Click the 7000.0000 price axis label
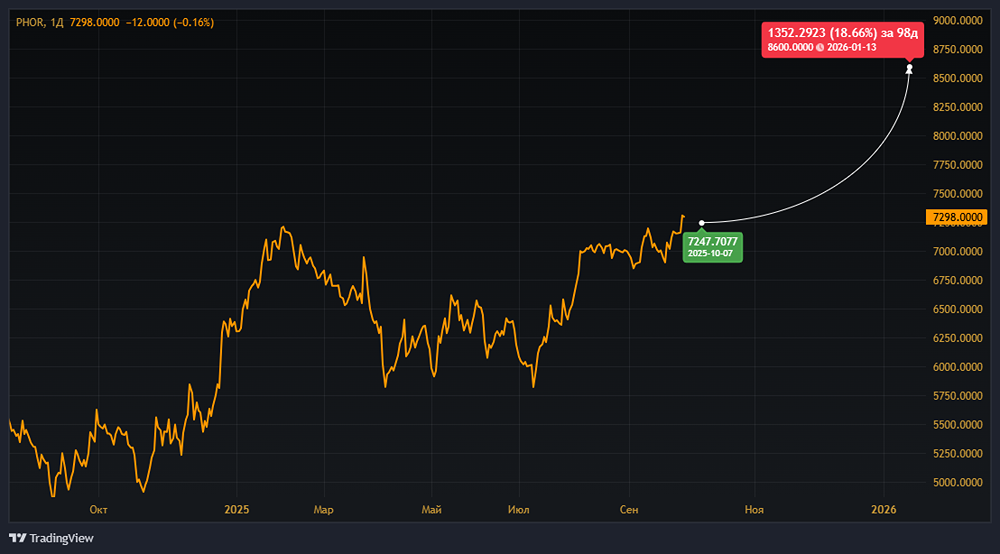The height and width of the screenshot is (554, 1000). 957,251
